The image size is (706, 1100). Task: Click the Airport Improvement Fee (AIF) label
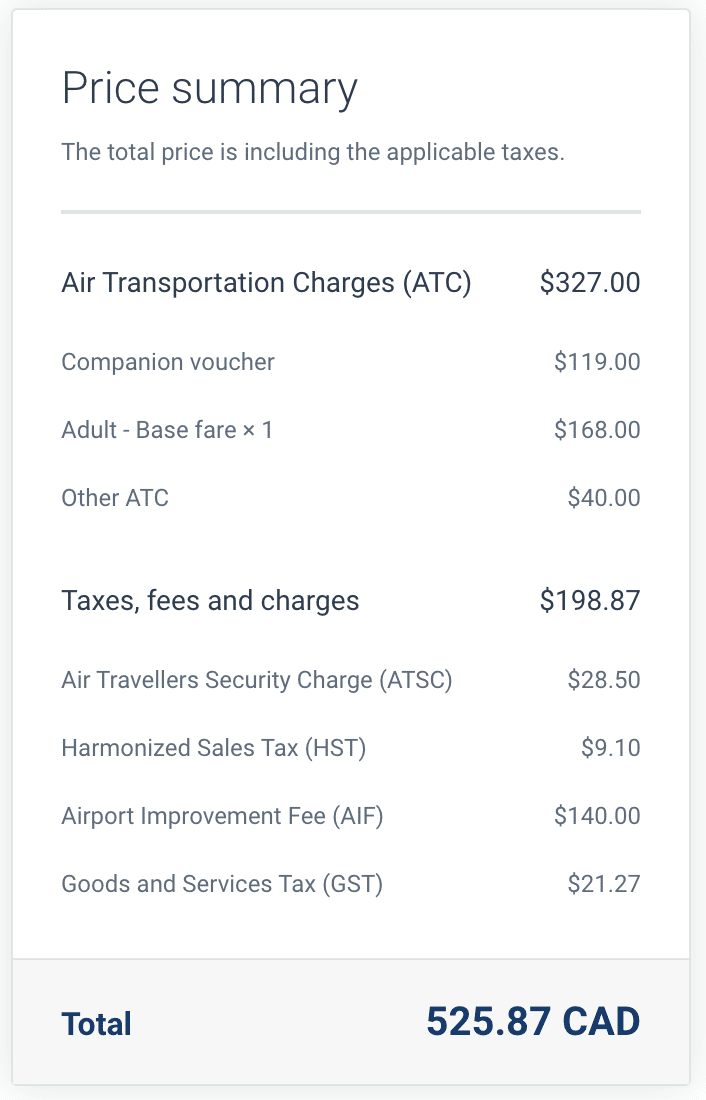[222, 816]
